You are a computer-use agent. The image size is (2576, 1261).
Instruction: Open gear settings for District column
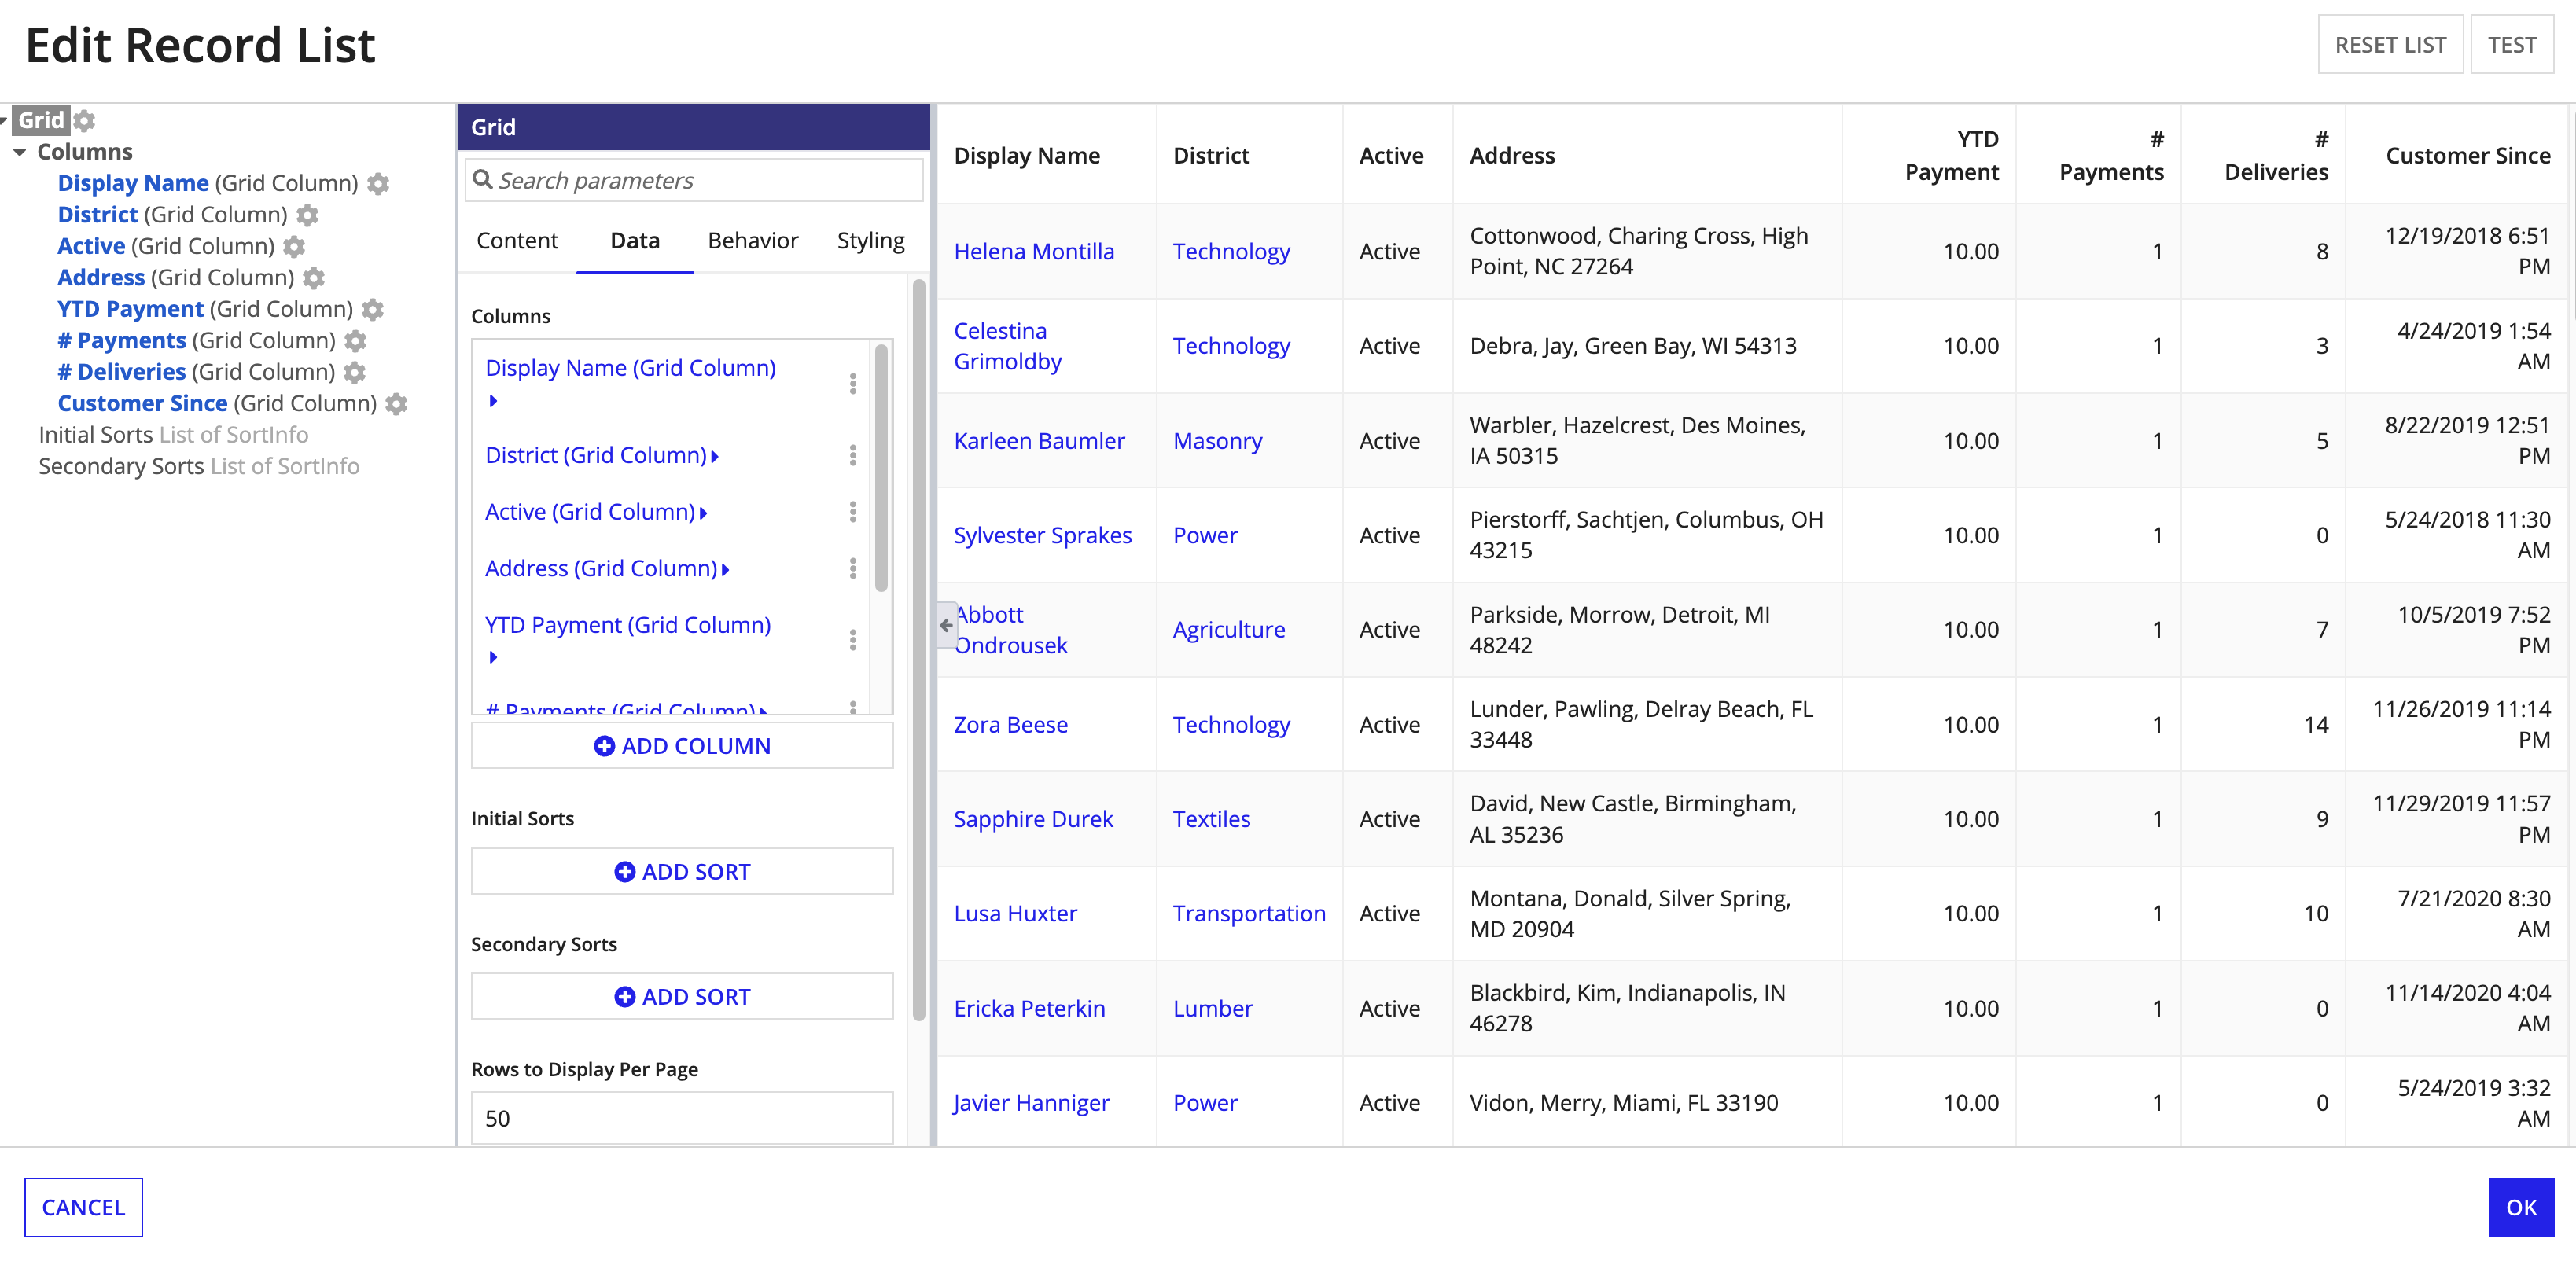[308, 215]
